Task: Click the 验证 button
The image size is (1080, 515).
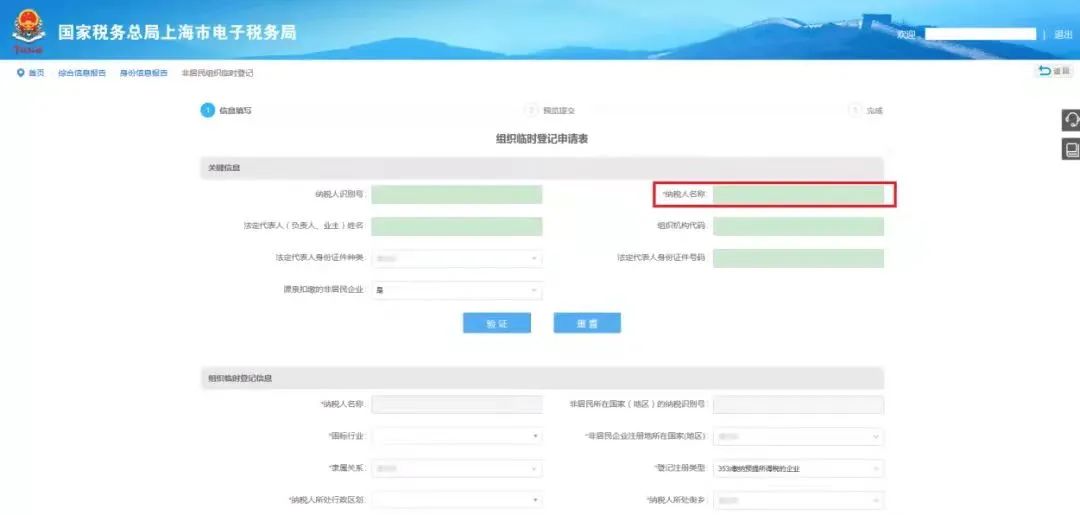Action: 497,323
